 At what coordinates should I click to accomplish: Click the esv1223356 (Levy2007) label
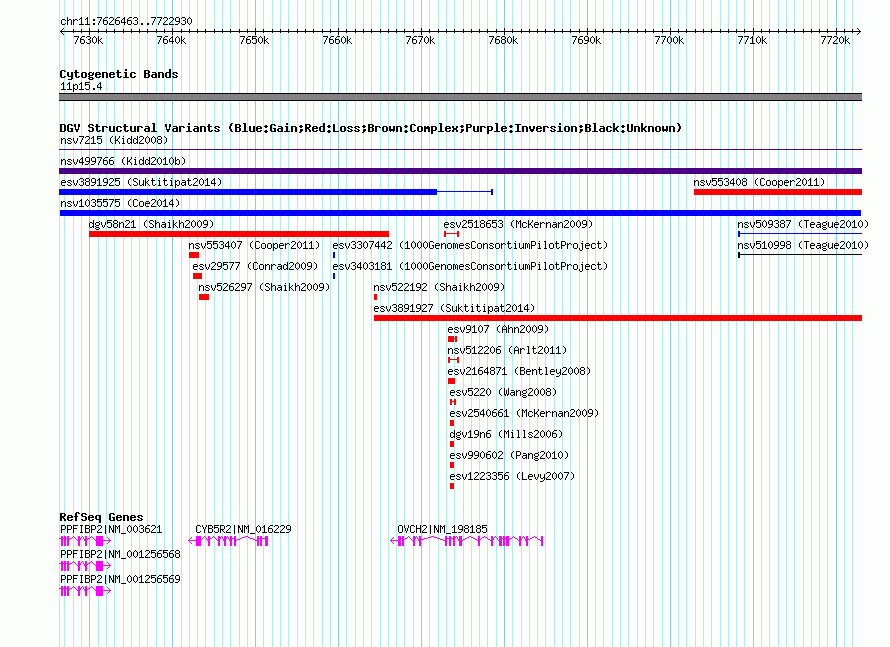click(x=512, y=476)
